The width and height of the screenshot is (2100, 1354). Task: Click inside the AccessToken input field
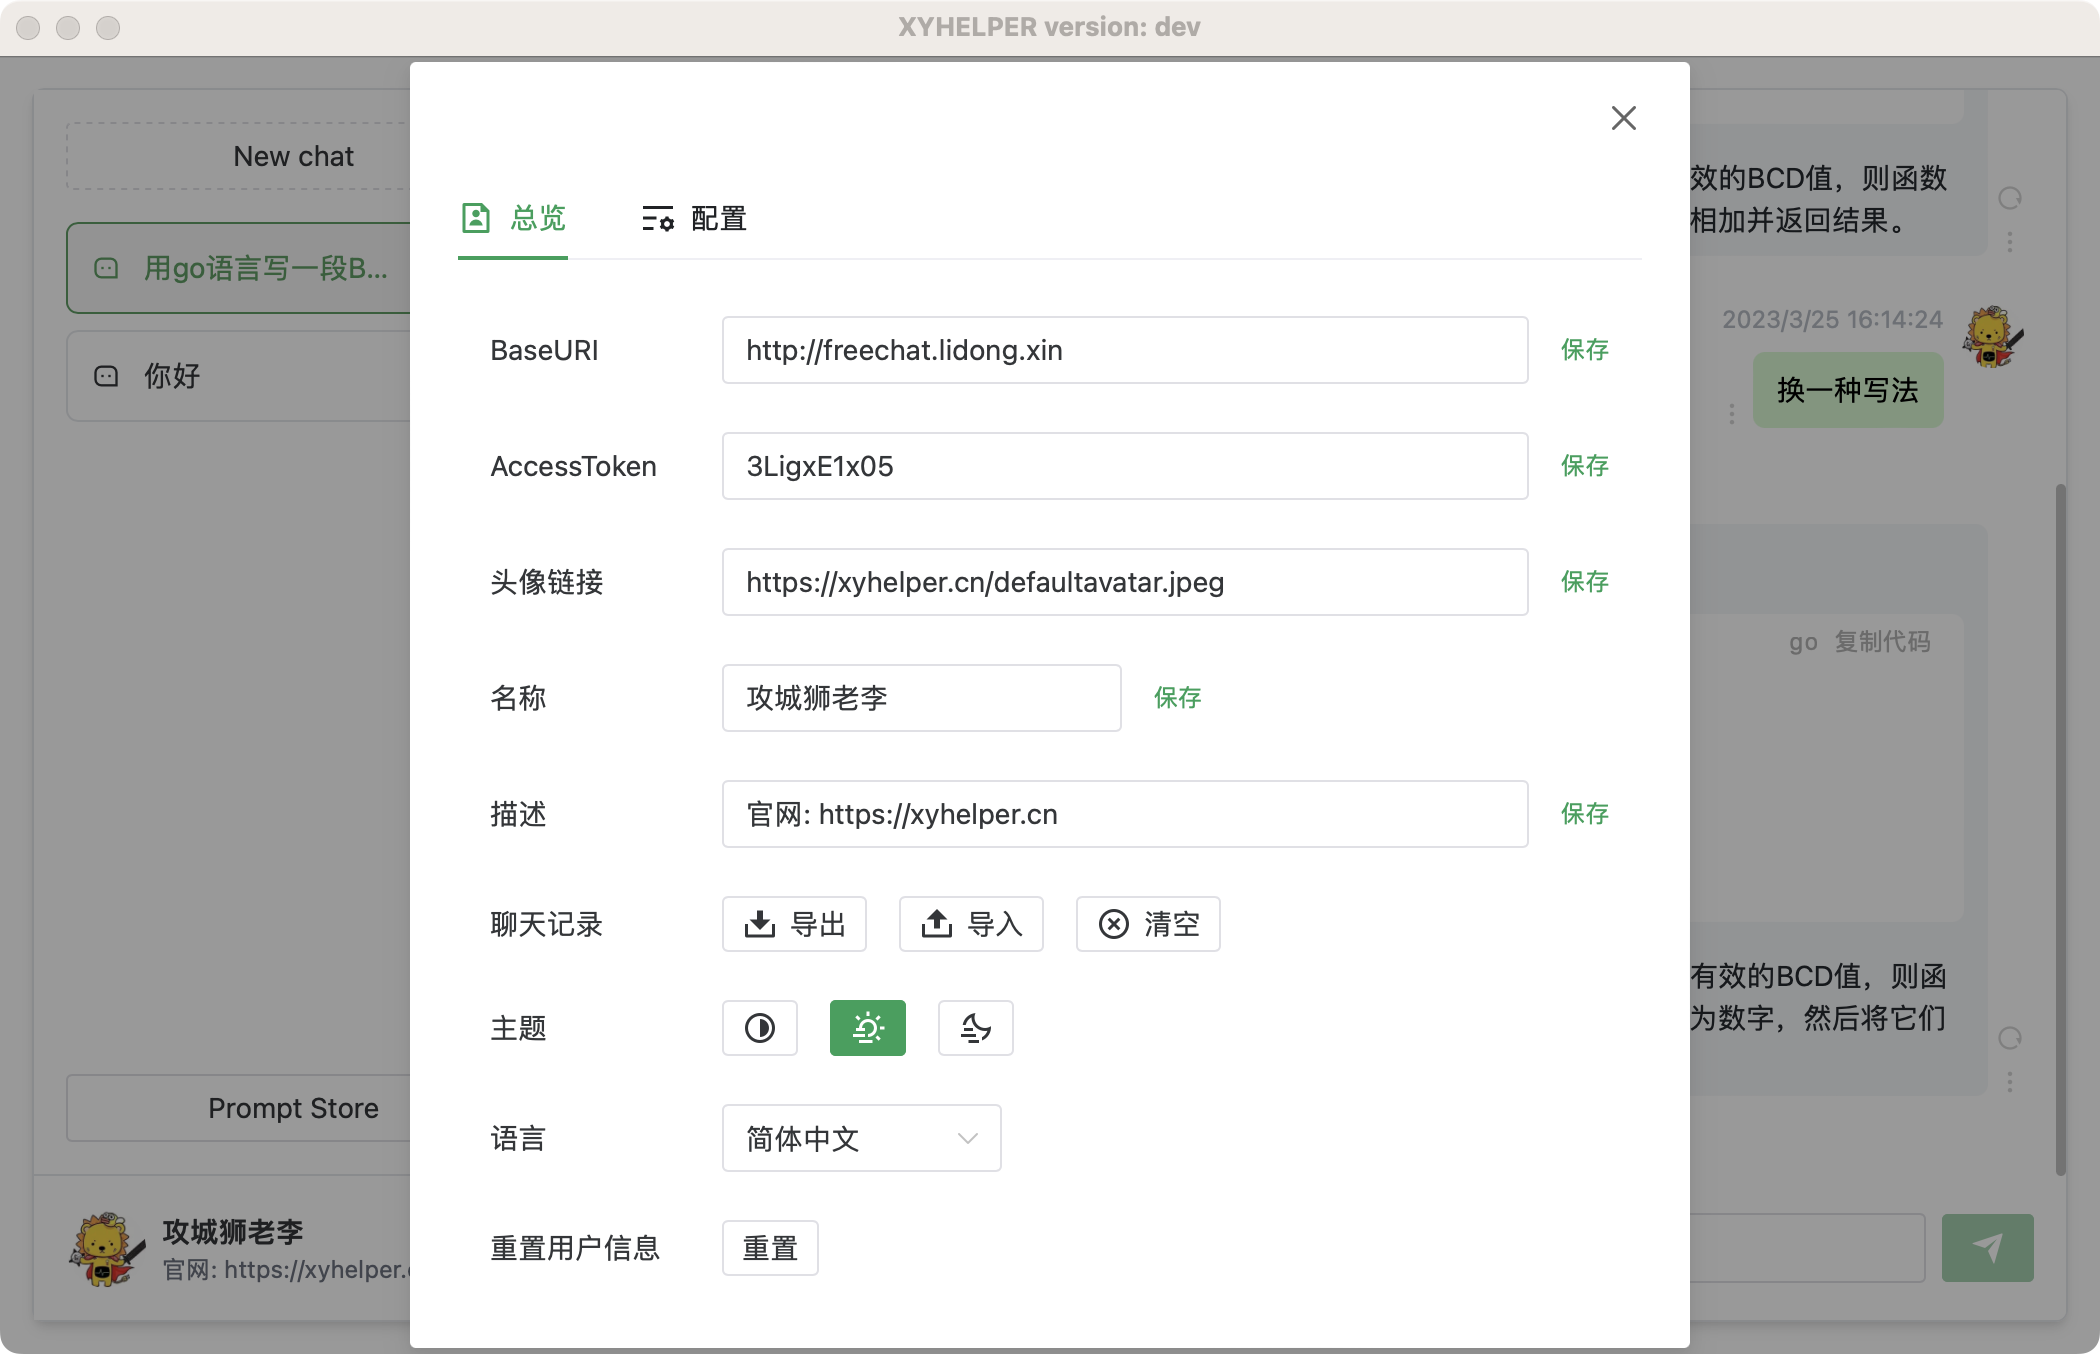click(1124, 466)
